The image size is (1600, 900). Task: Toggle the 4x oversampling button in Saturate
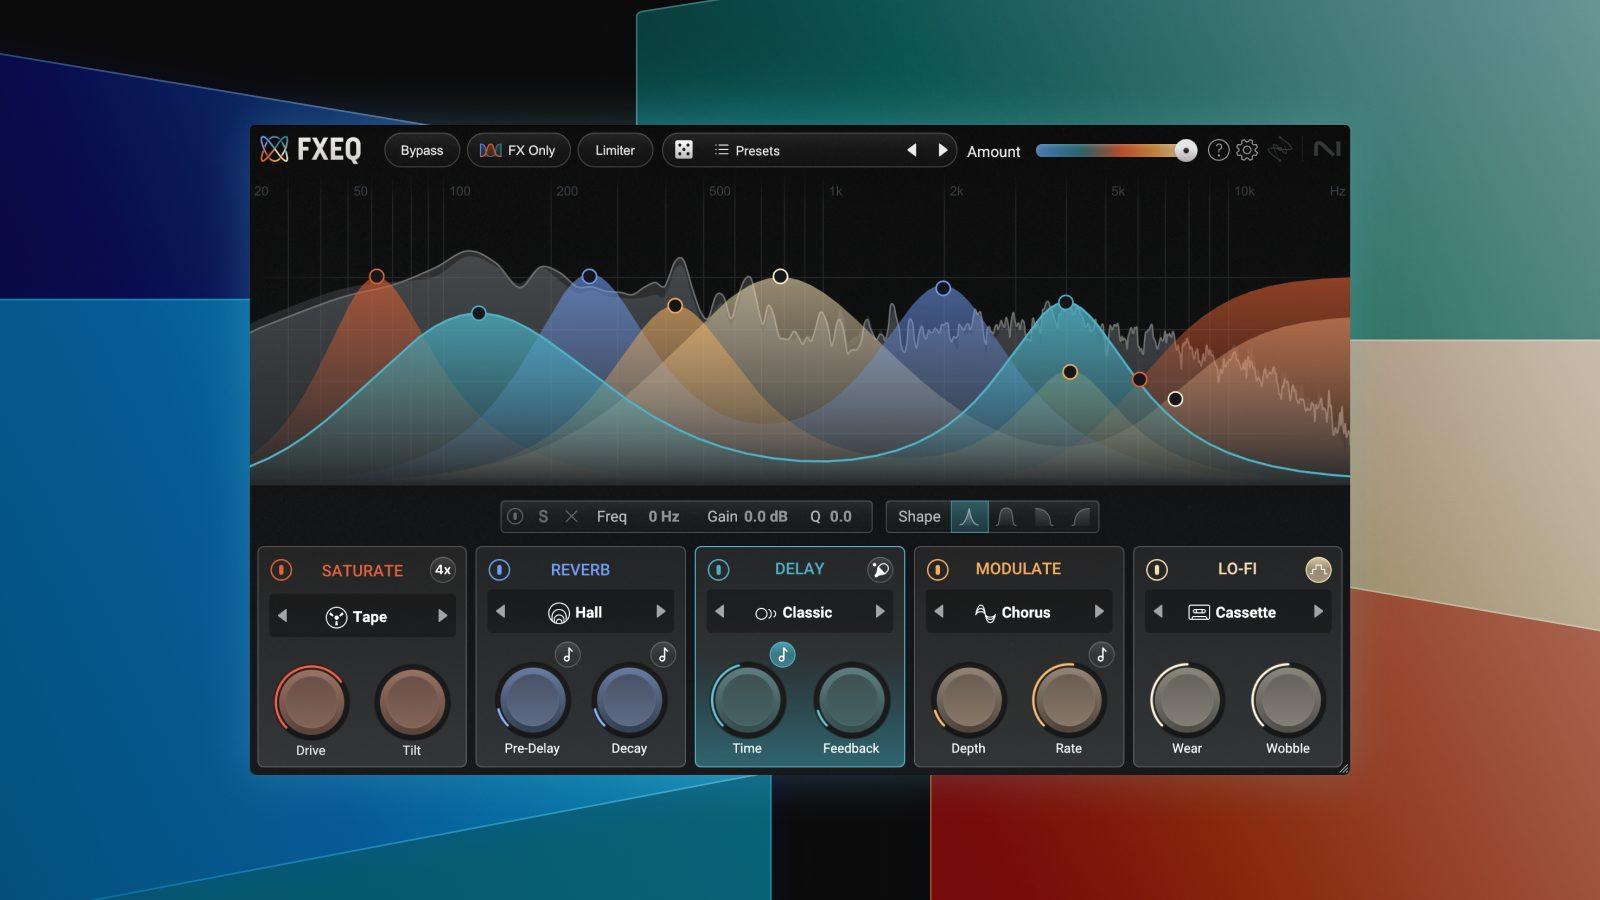(443, 570)
